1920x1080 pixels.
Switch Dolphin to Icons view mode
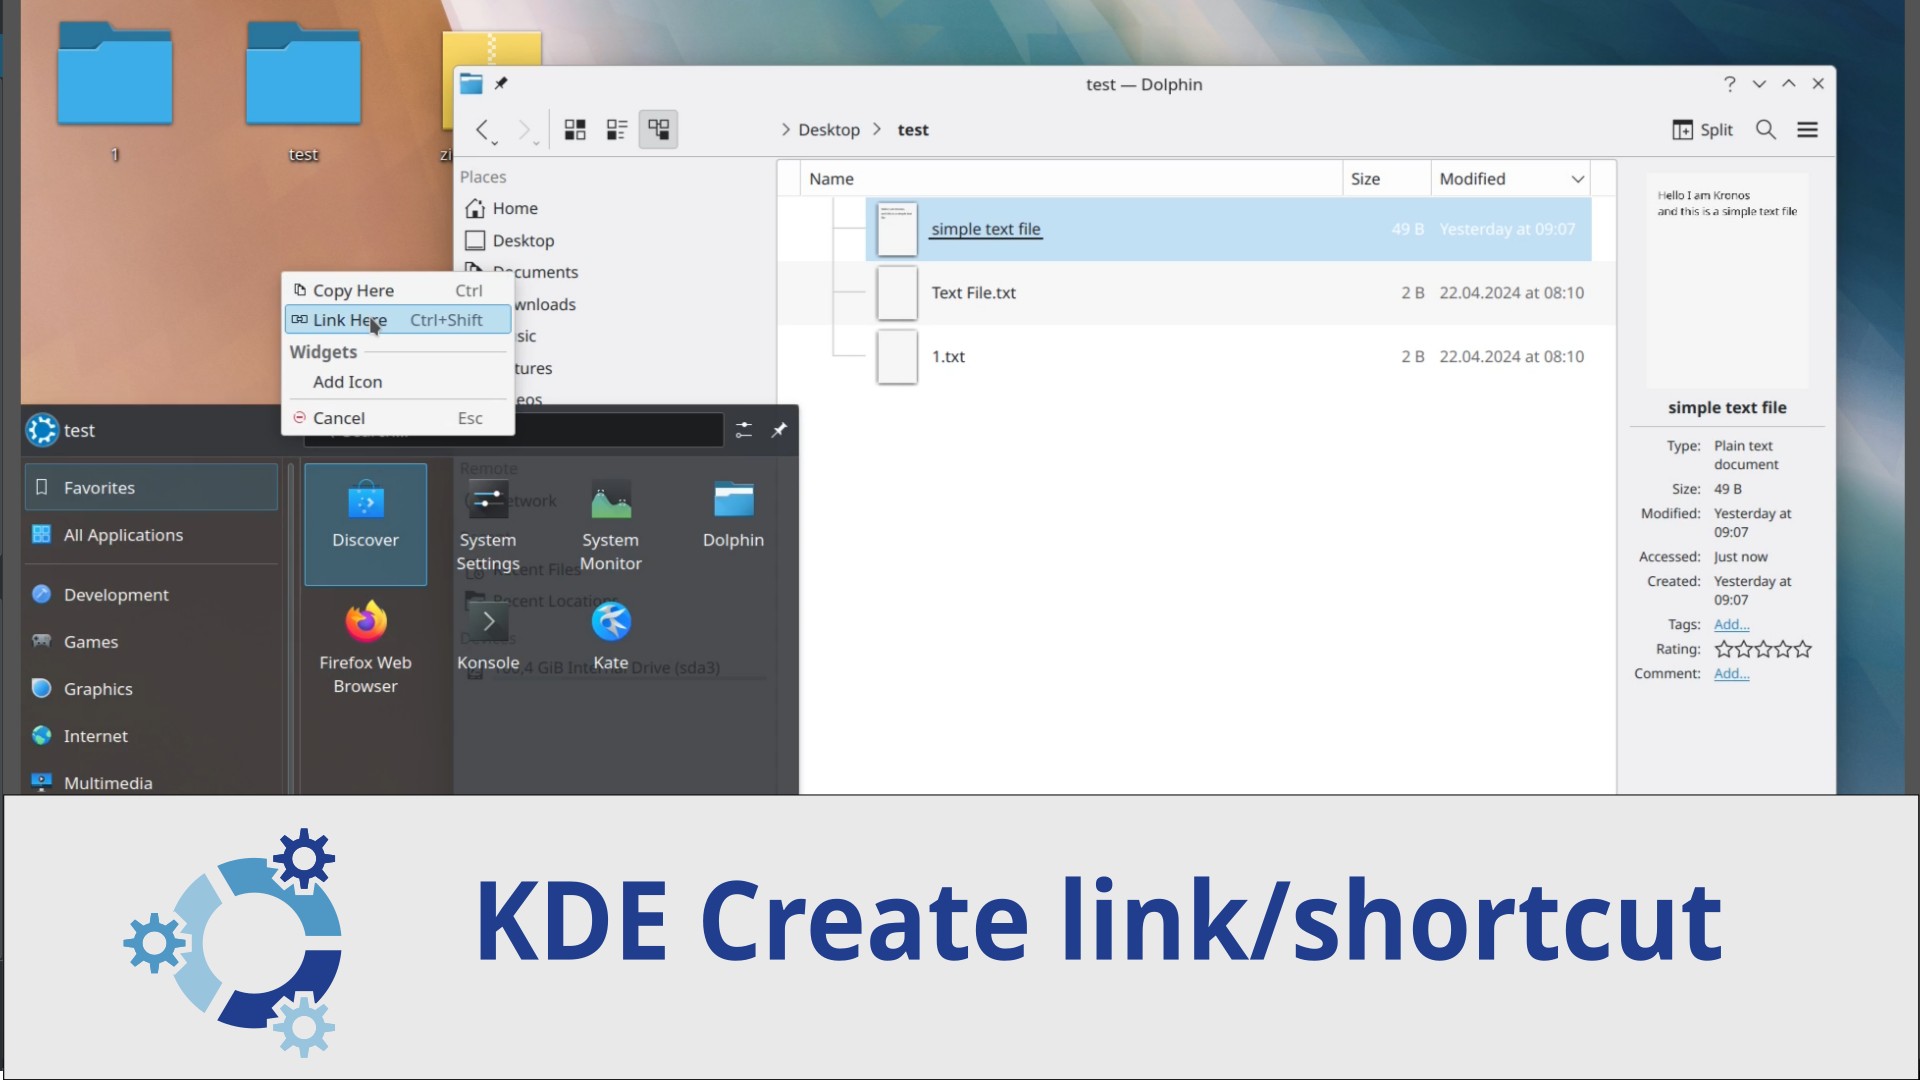tap(575, 130)
